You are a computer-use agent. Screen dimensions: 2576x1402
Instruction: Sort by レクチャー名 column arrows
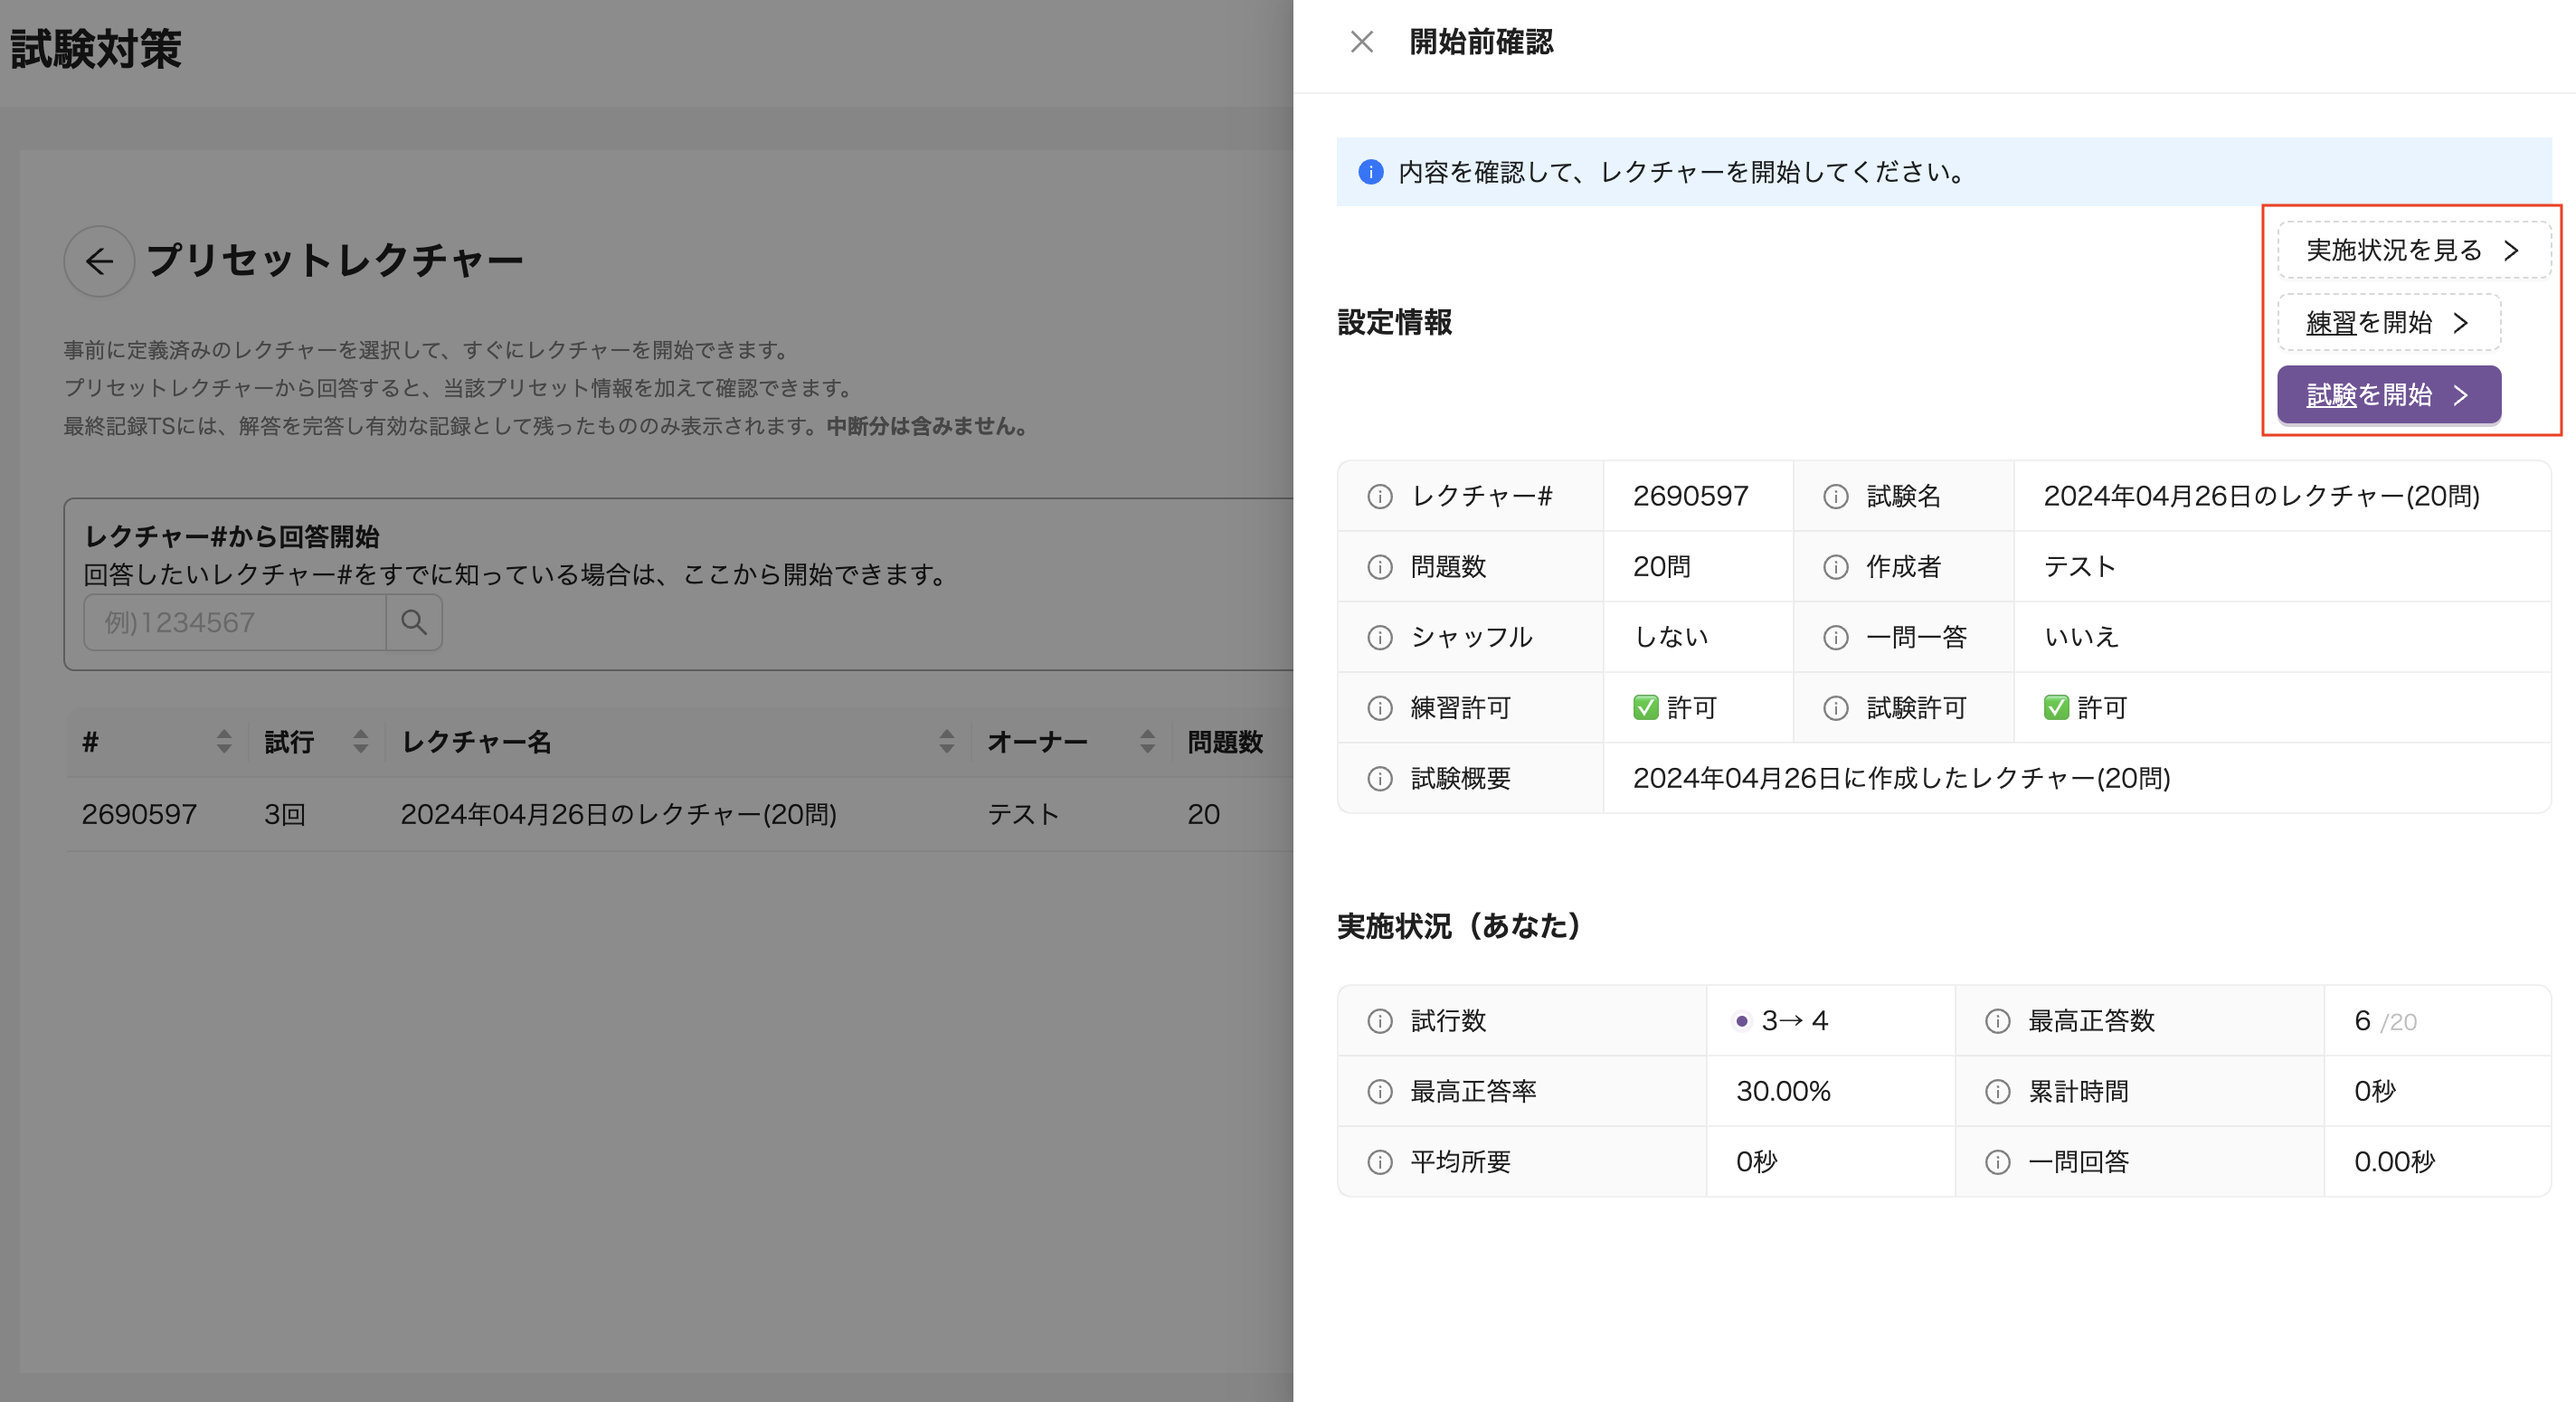[946, 742]
